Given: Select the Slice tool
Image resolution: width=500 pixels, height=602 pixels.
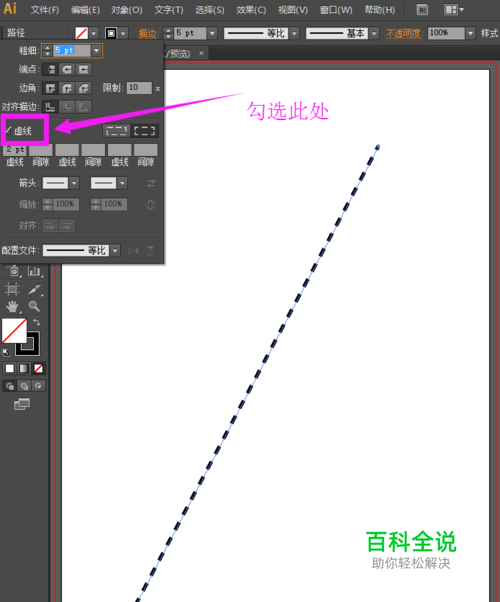Looking at the screenshot, I should point(34,289).
